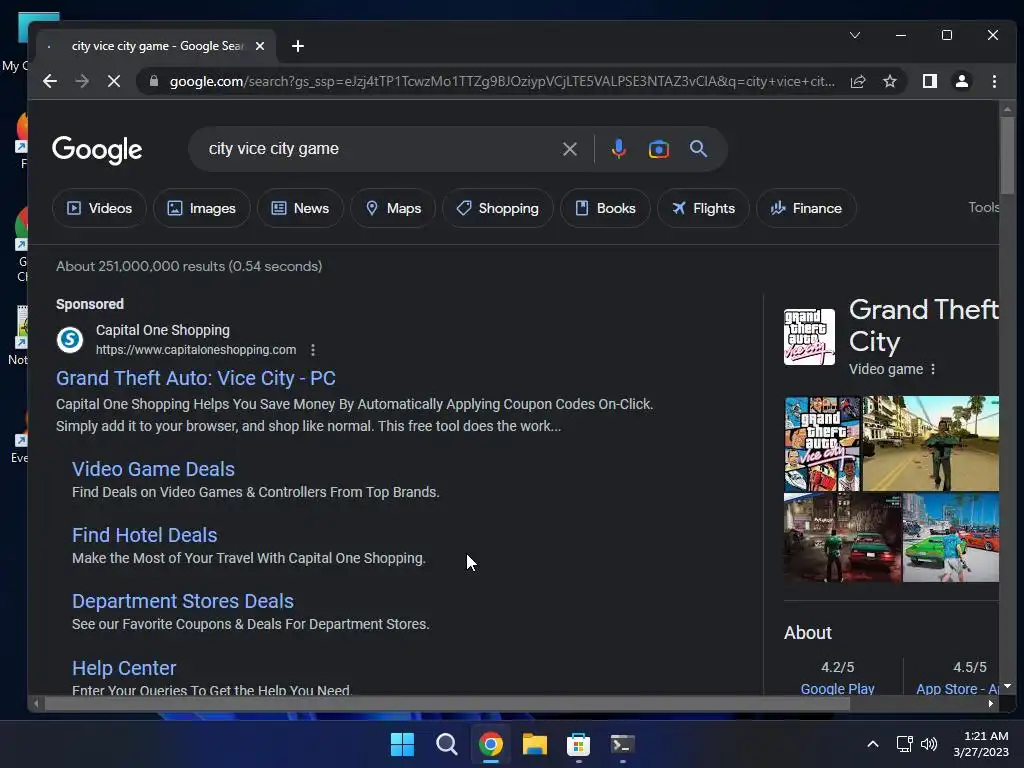
Task: Bookmark this tab with star icon
Action: point(889,81)
